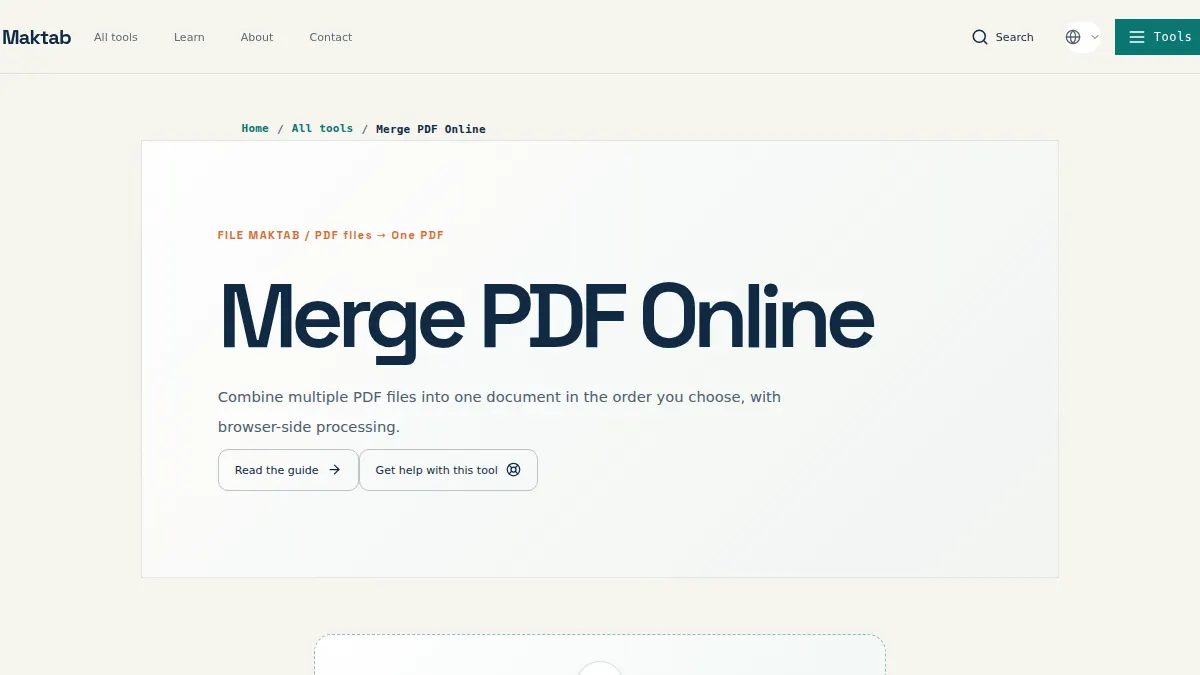The height and width of the screenshot is (675, 1200).
Task: Go to Home breadcrumb
Action: click(x=255, y=128)
